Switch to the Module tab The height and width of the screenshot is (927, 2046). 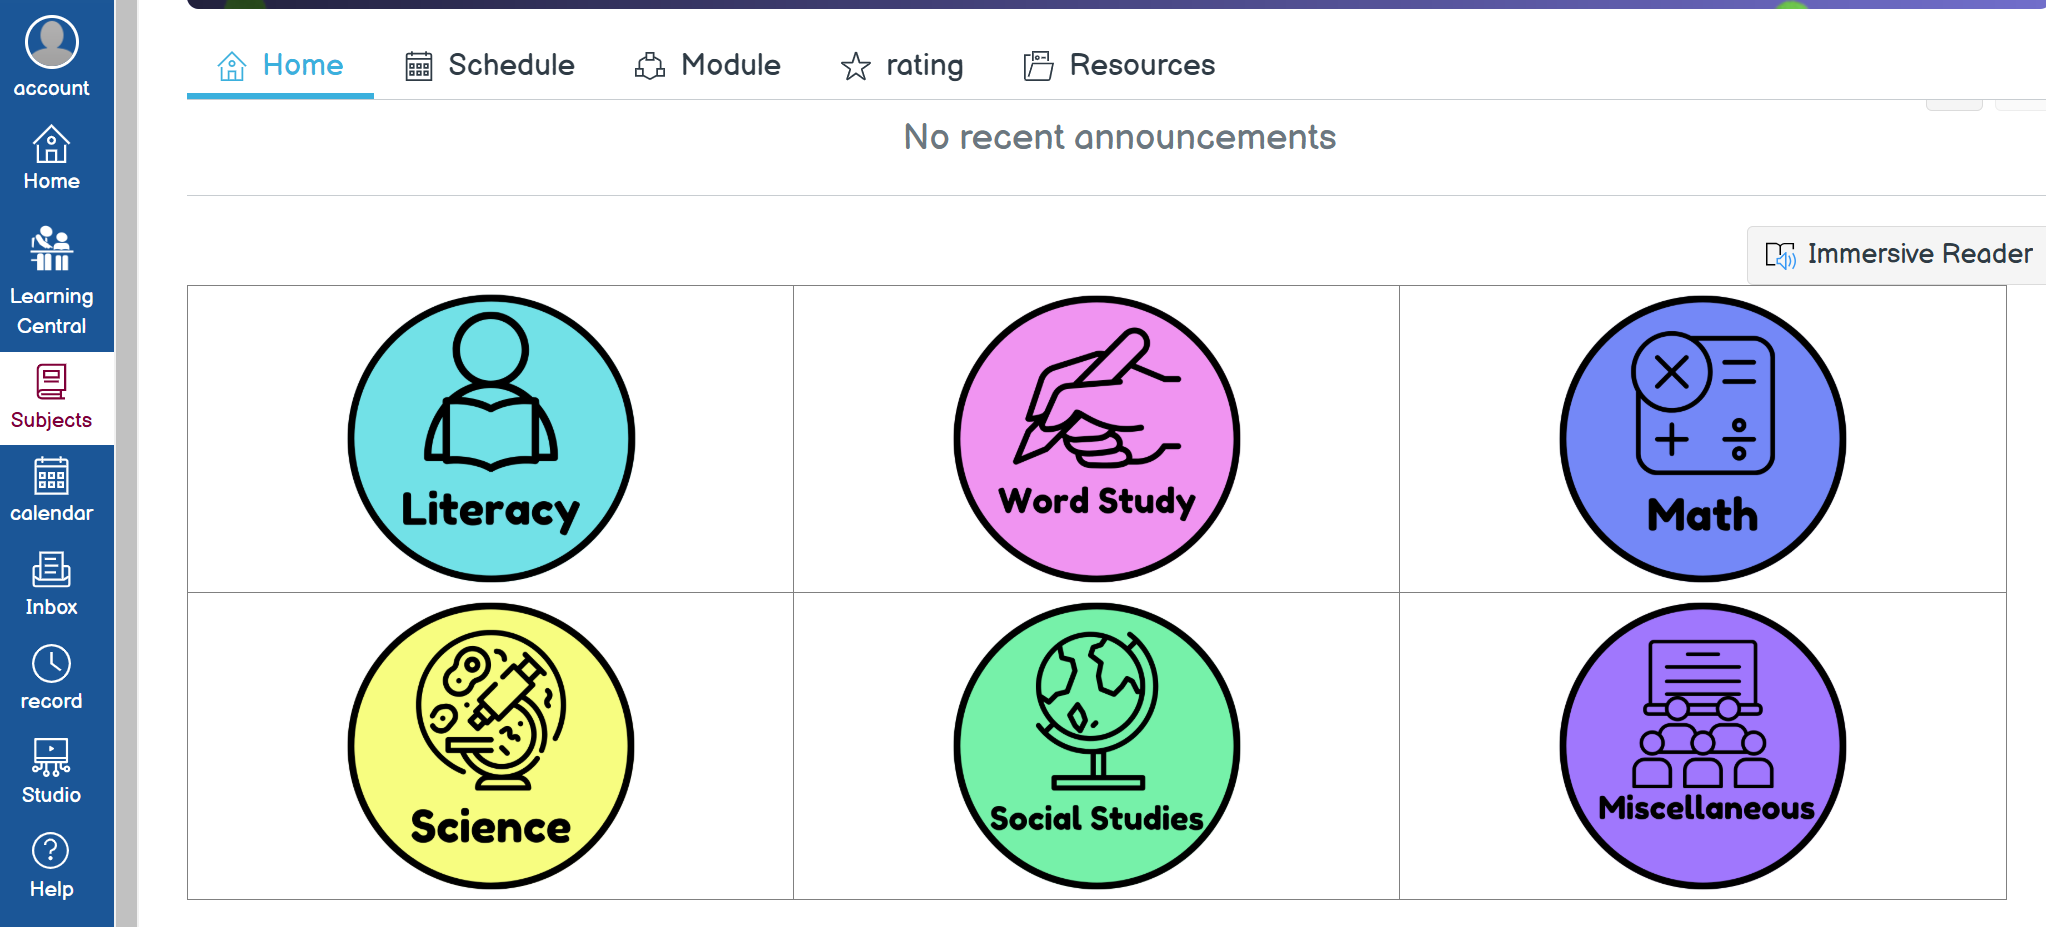pos(708,65)
